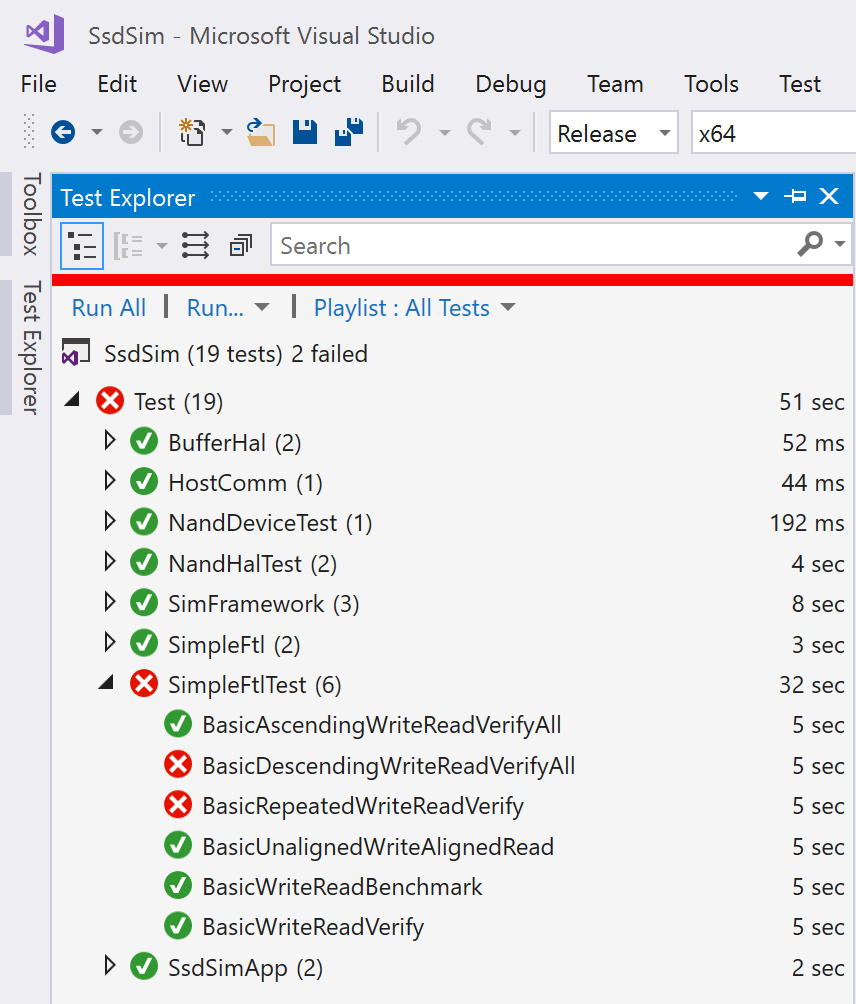Click failed status icon of BasicRepeatedWriteReadVerify
This screenshot has height=1004, width=856.
pyautogui.click(x=178, y=806)
